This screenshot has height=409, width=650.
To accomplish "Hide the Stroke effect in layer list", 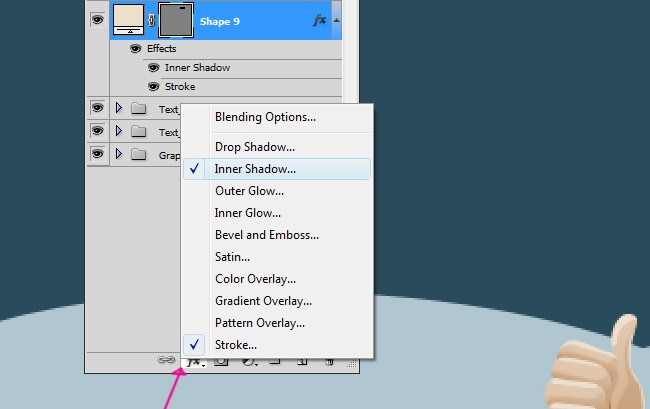I will point(153,87).
